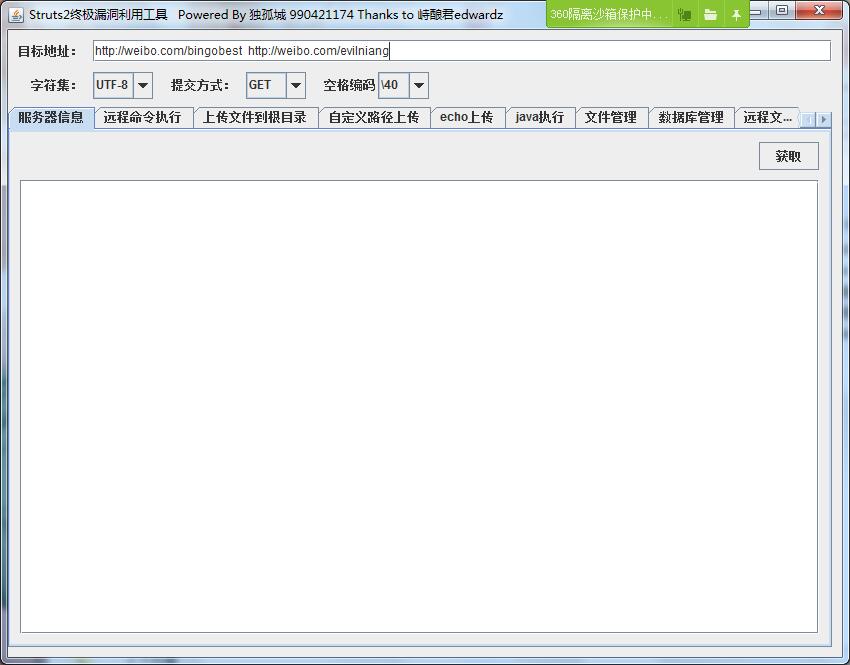Focus the 目标地址 URL input field

461,51
